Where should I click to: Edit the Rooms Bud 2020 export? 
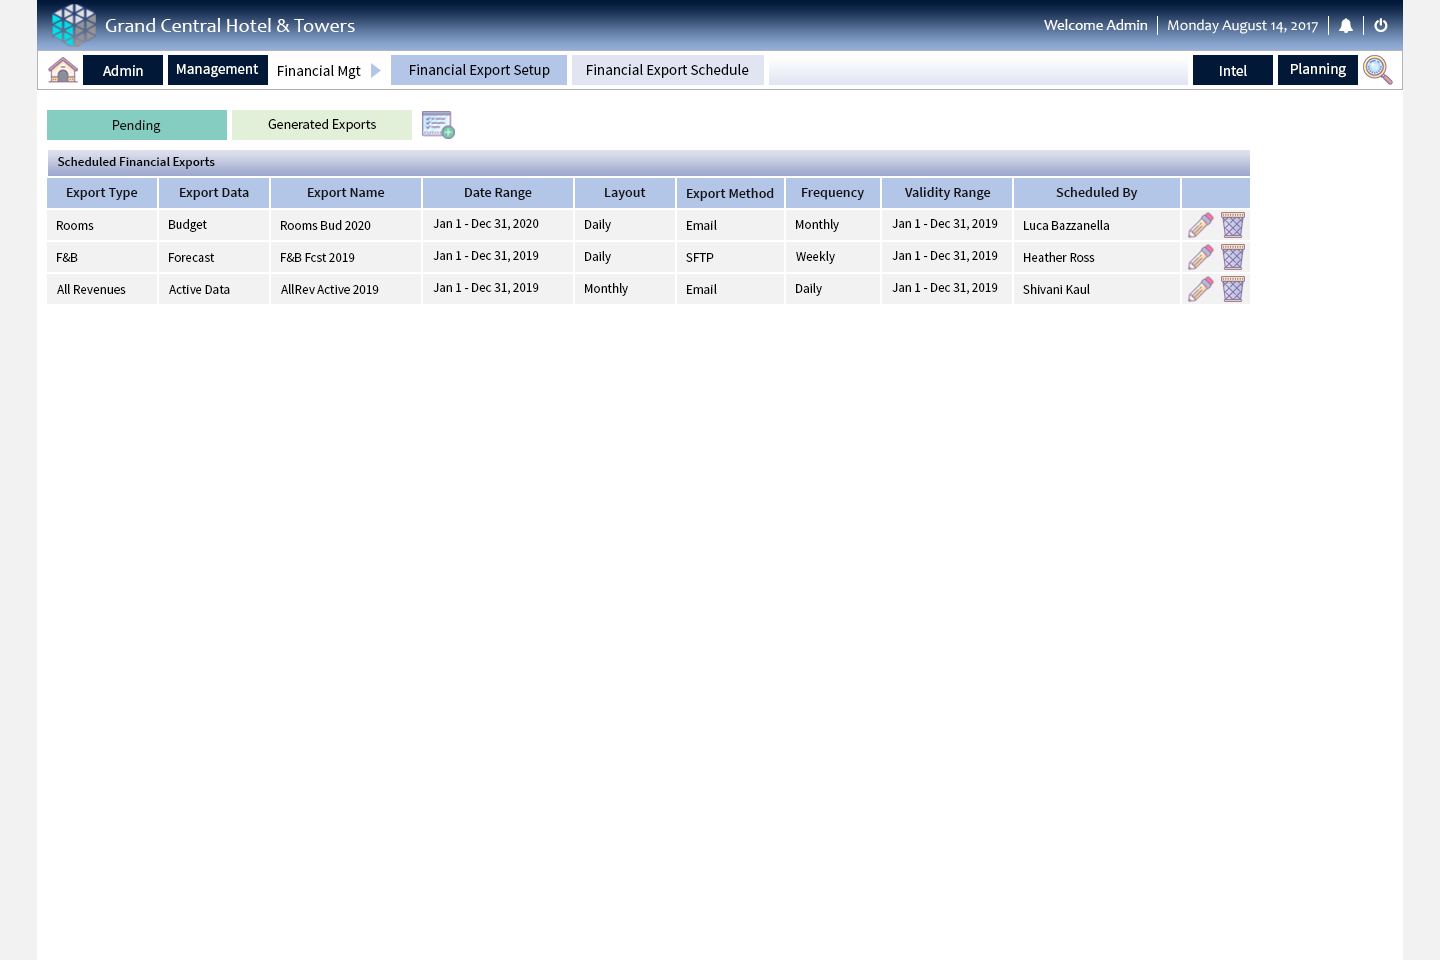point(1200,225)
